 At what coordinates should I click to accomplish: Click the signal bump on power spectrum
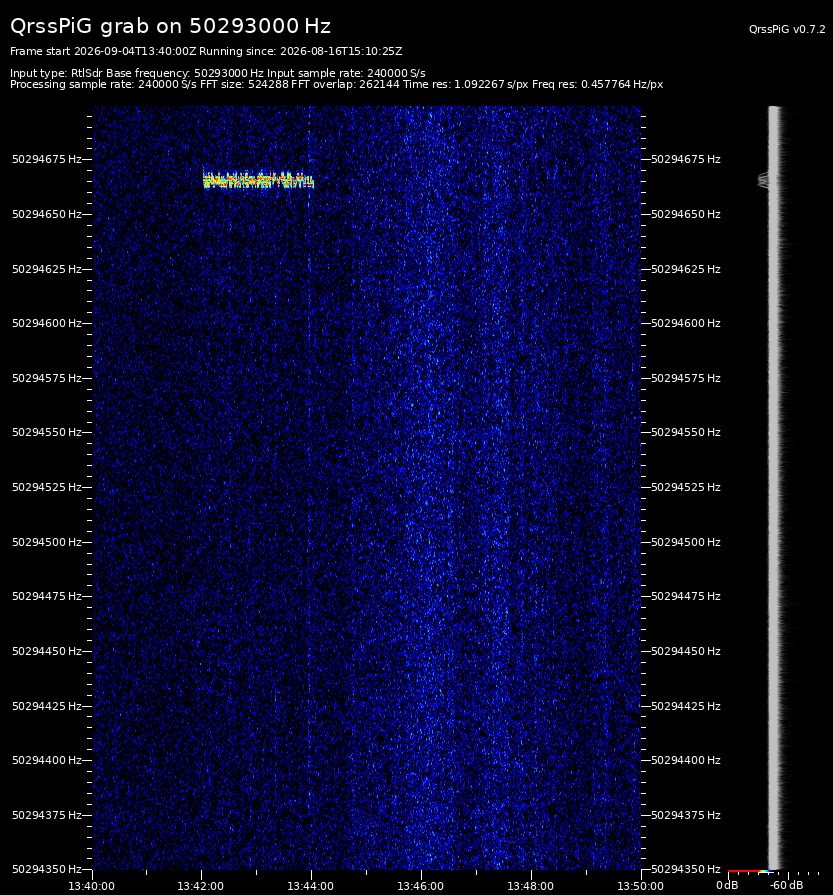763,180
